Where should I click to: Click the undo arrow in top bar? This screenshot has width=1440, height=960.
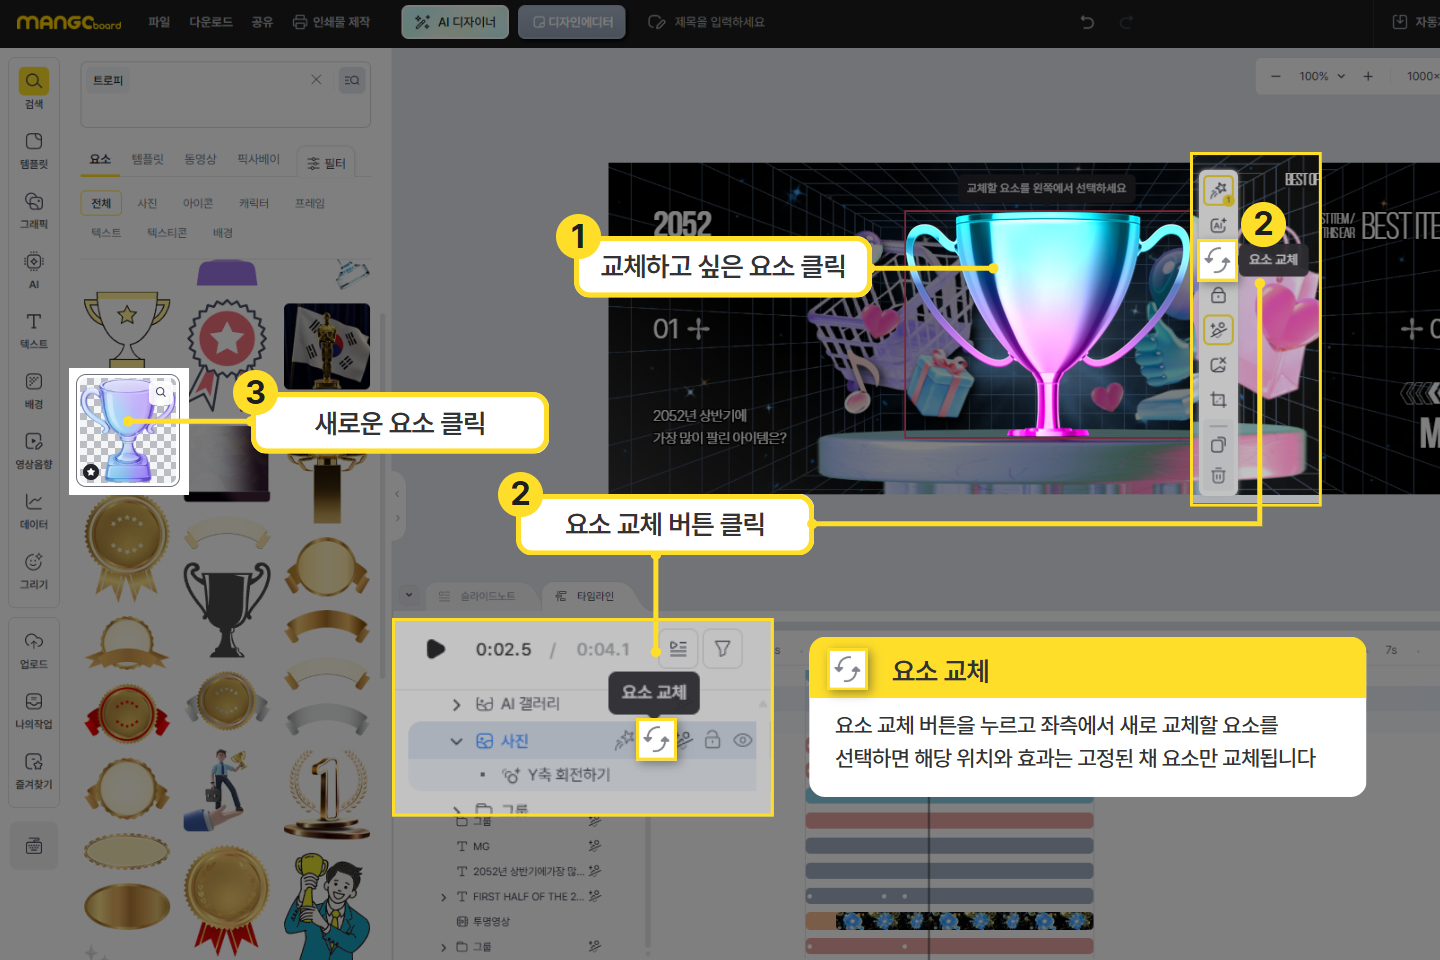click(x=1087, y=22)
